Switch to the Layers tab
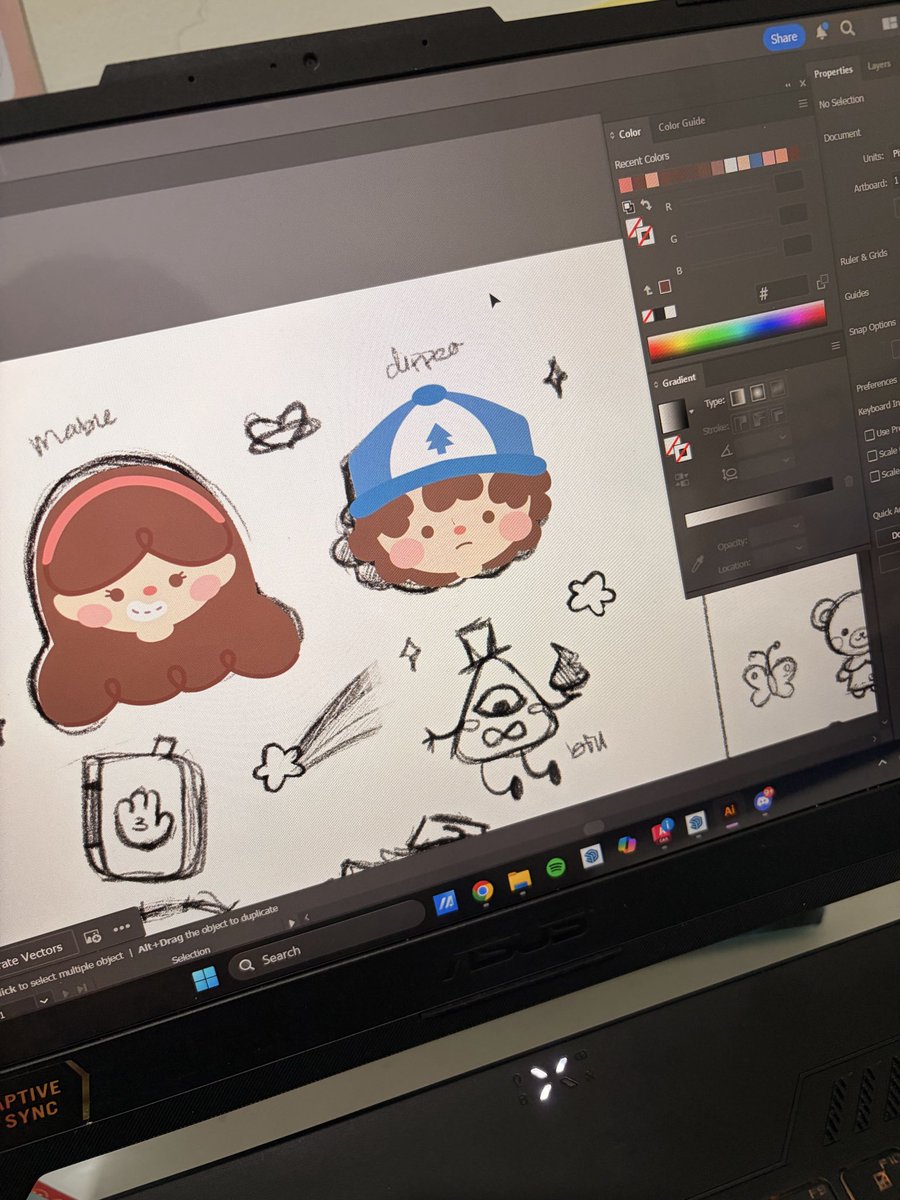Viewport: 900px width, 1200px height. click(x=879, y=65)
